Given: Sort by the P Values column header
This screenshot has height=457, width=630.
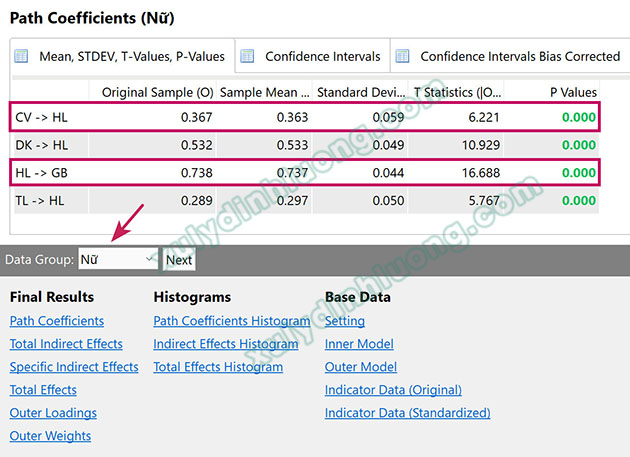Looking at the screenshot, I should (572, 92).
